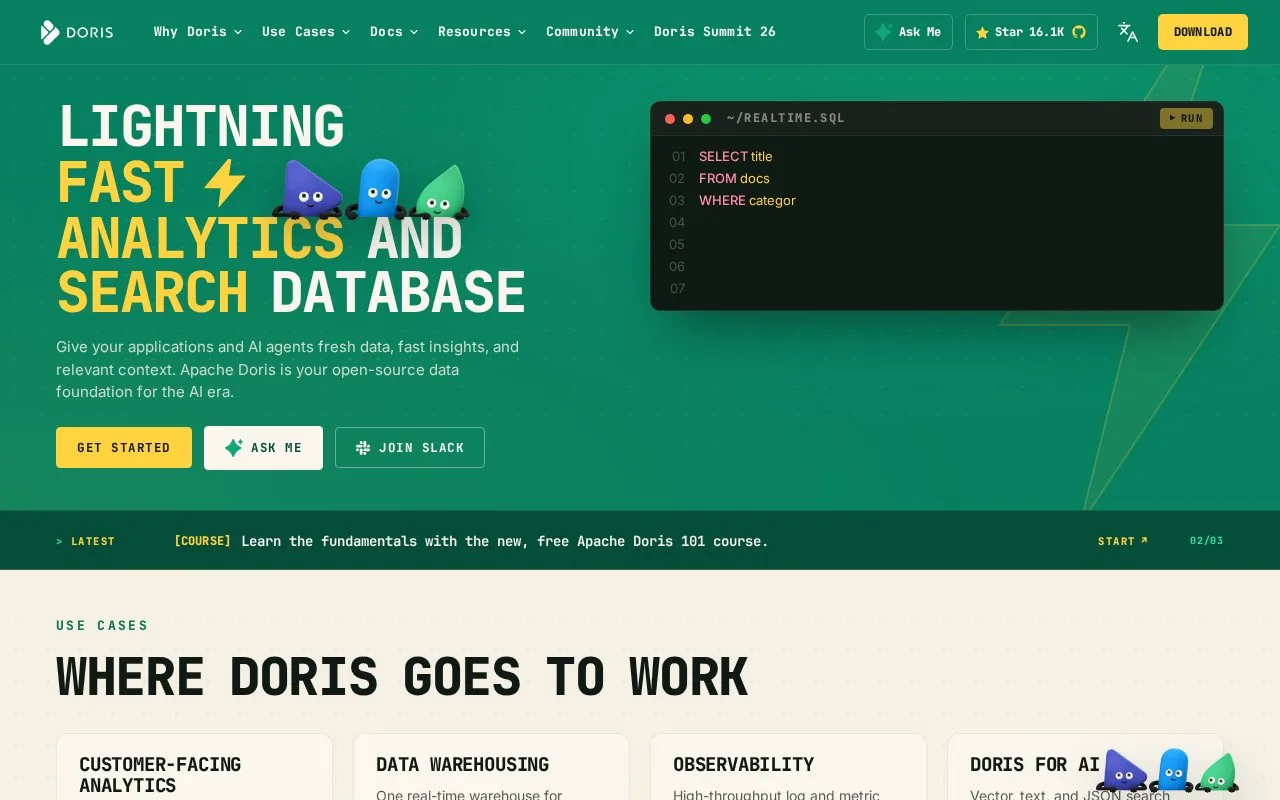Click the header Ask Me button

[x=908, y=32]
